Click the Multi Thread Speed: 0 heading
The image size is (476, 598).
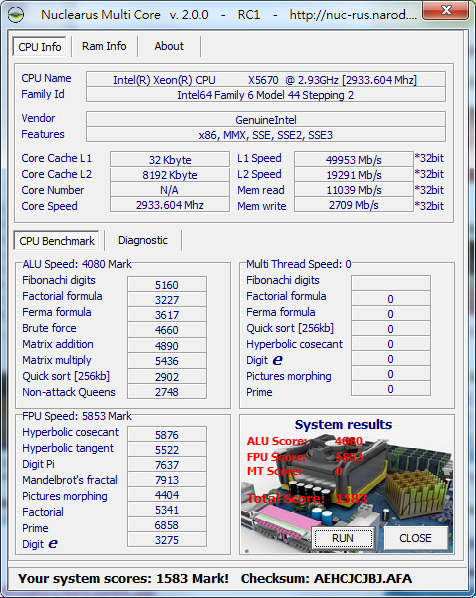click(x=299, y=264)
